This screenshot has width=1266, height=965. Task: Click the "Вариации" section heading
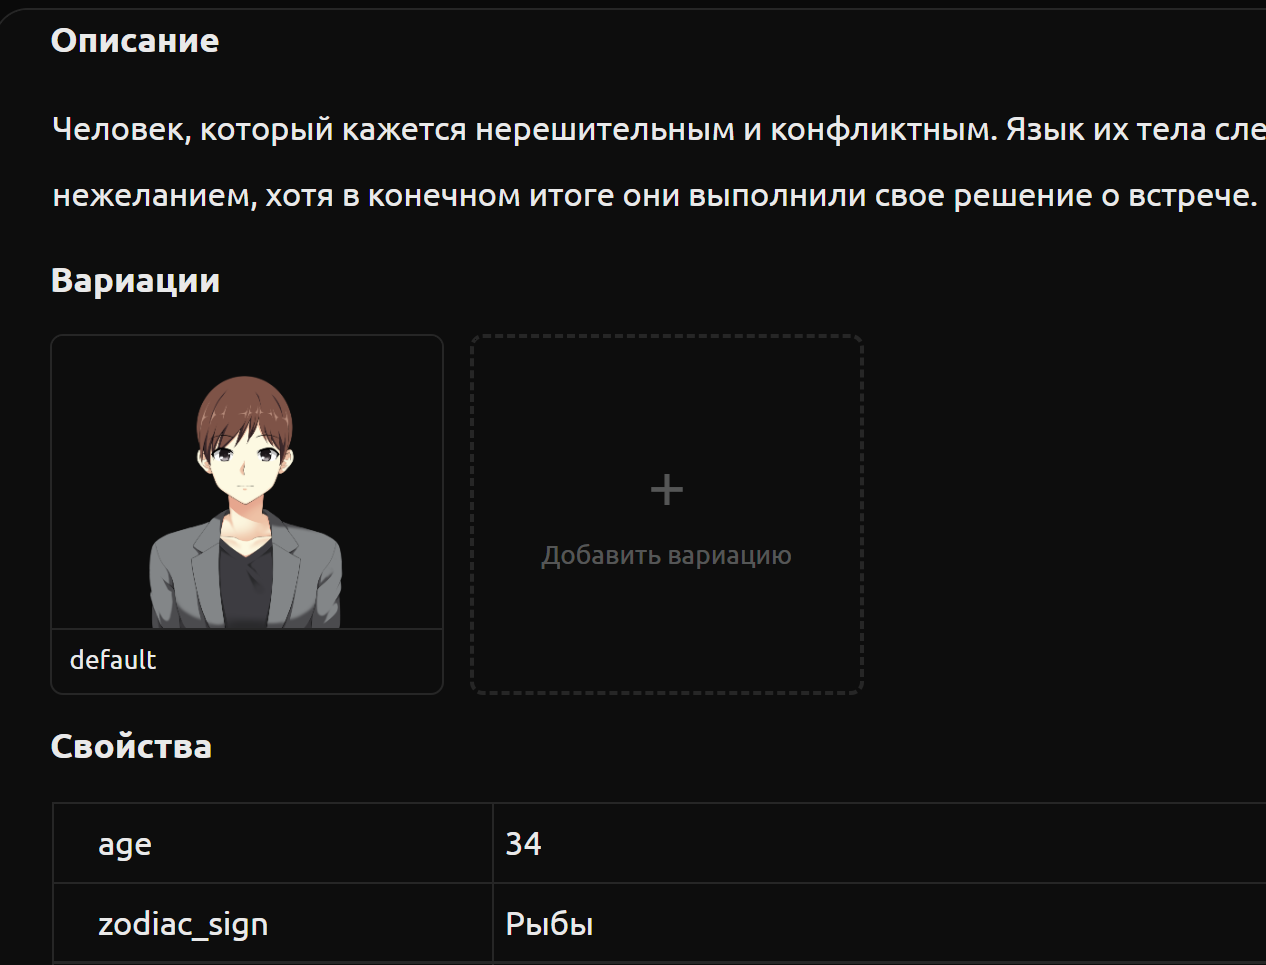coord(135,281)
